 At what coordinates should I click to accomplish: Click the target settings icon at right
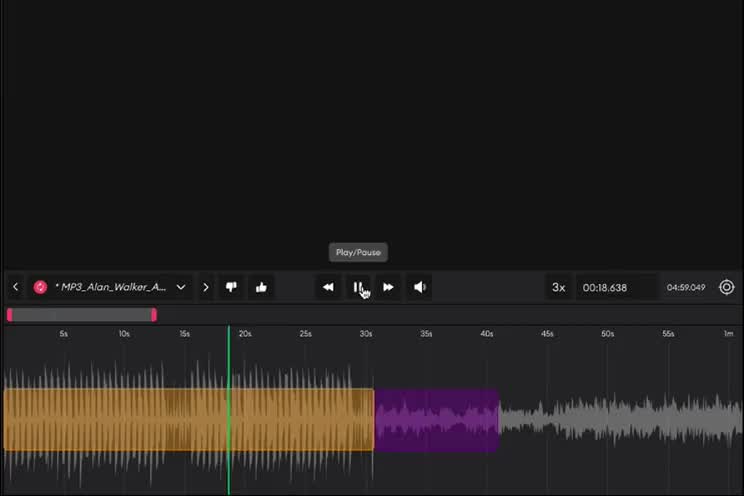coord(726,287)
